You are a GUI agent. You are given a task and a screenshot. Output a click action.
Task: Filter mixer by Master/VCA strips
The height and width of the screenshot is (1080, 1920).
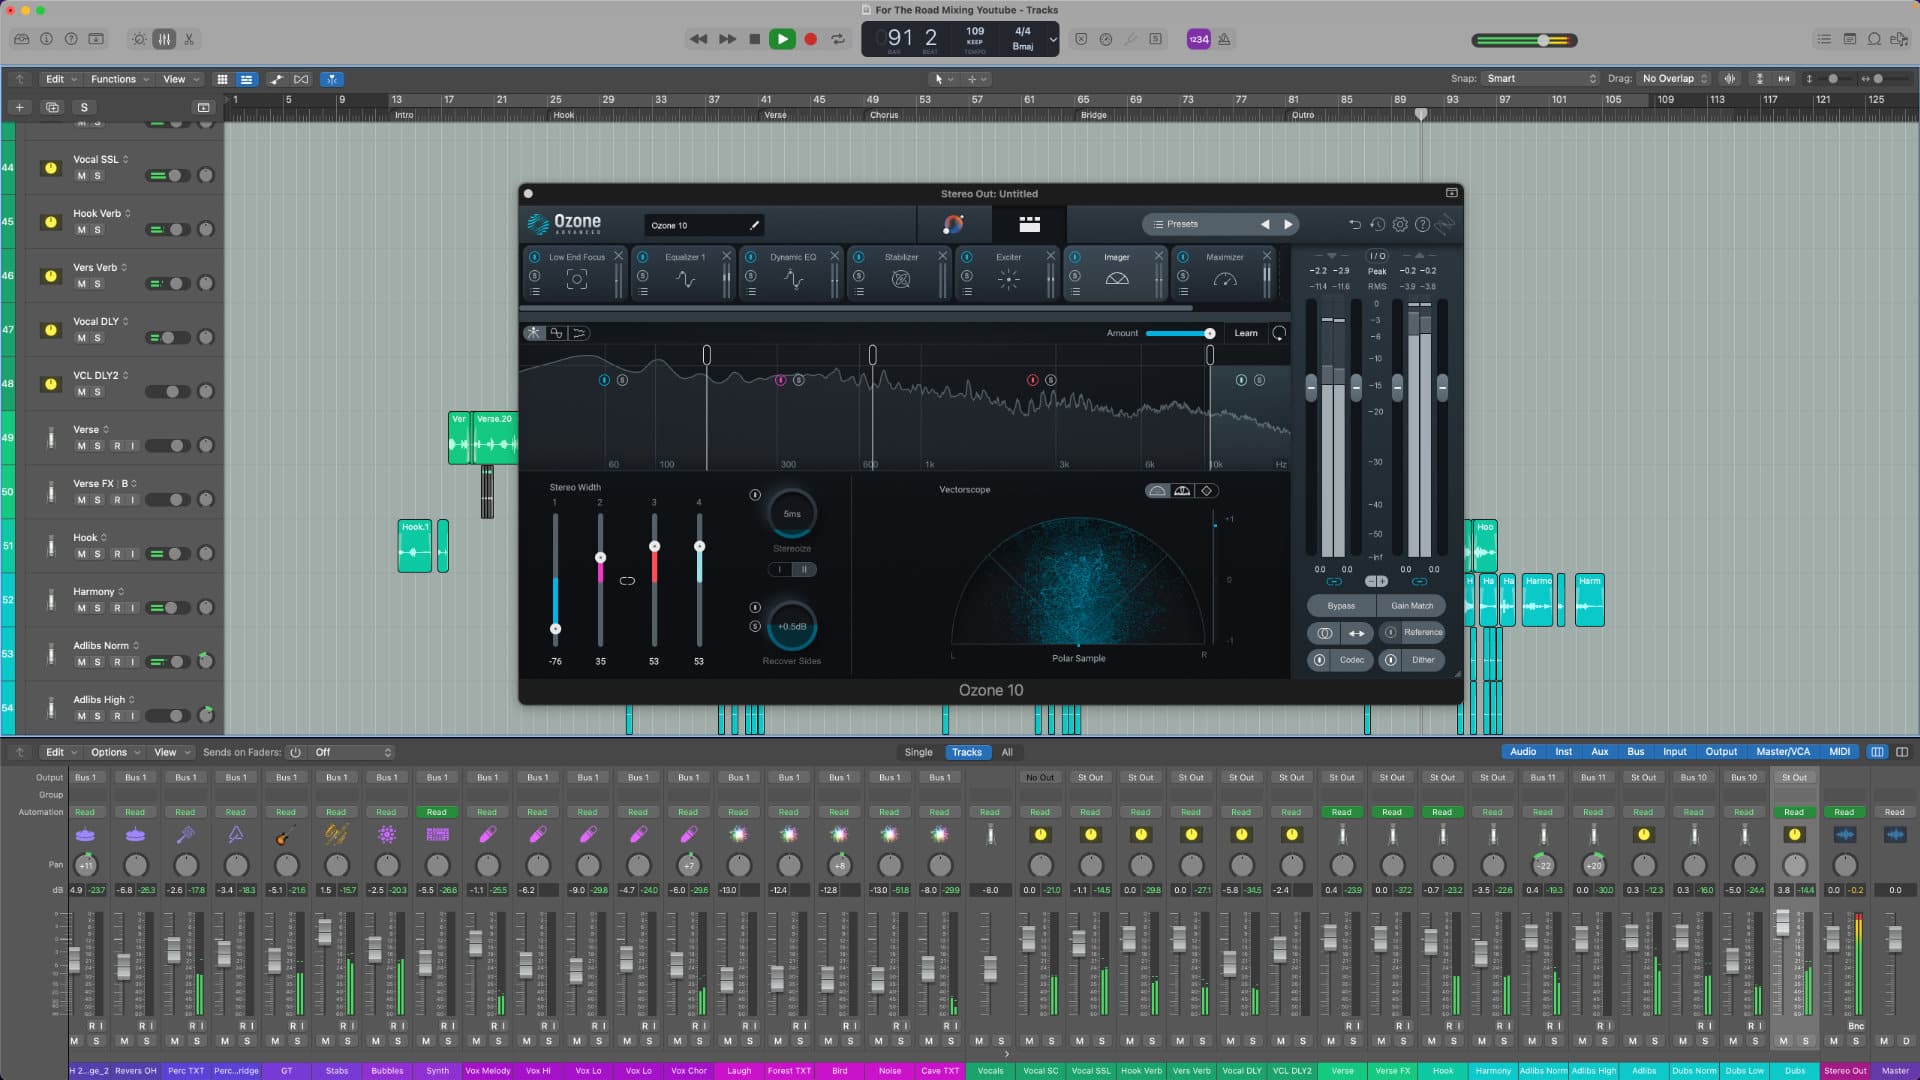(1783, 752)
